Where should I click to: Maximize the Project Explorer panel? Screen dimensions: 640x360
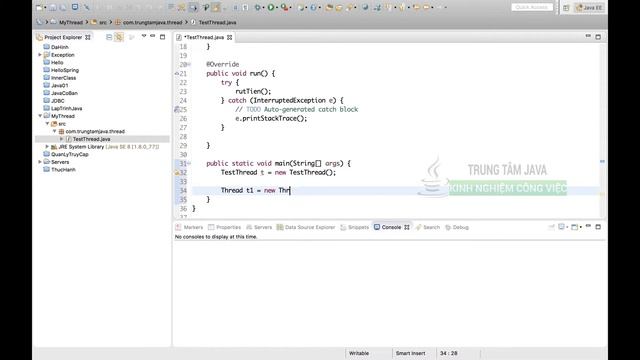(x=162, y=37)
